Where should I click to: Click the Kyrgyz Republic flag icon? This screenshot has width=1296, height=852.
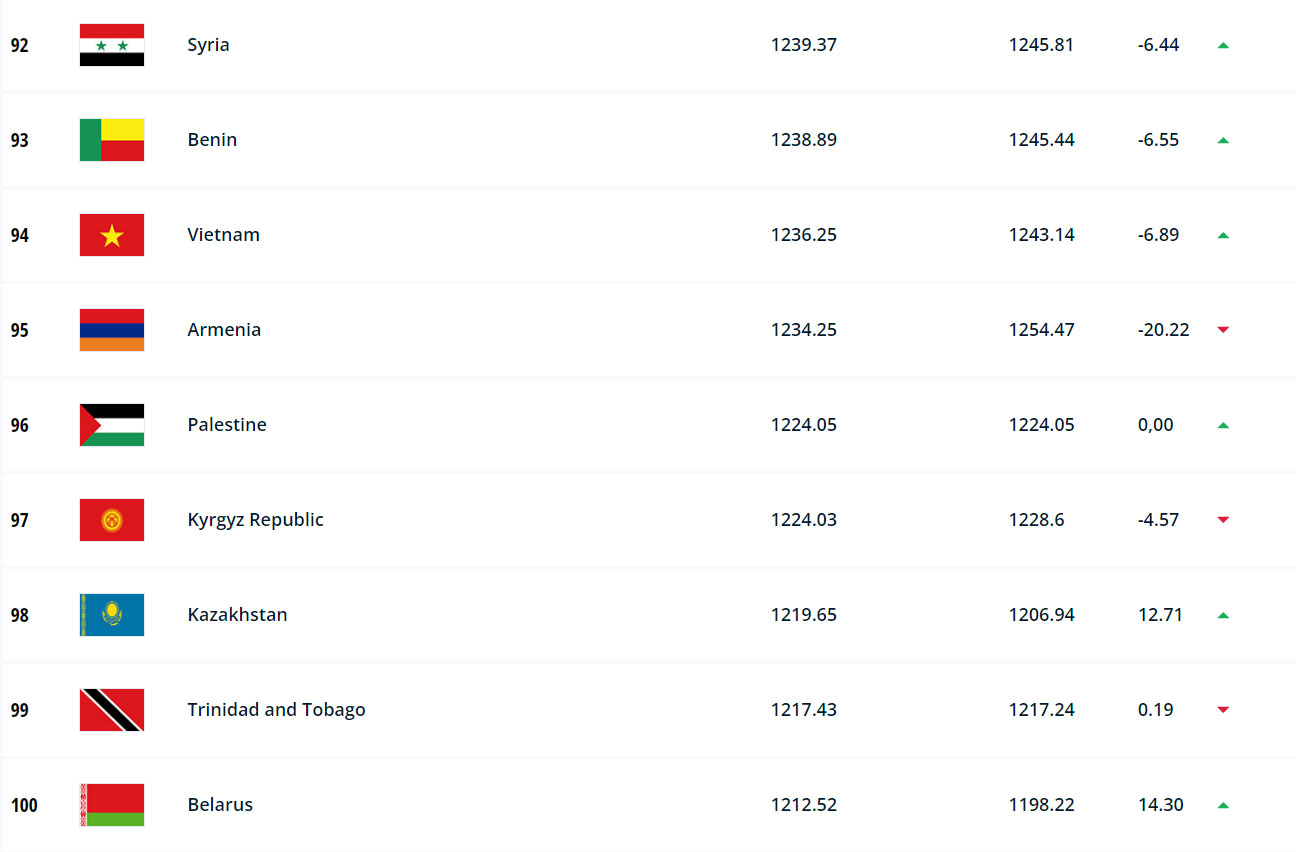(112, 520)
